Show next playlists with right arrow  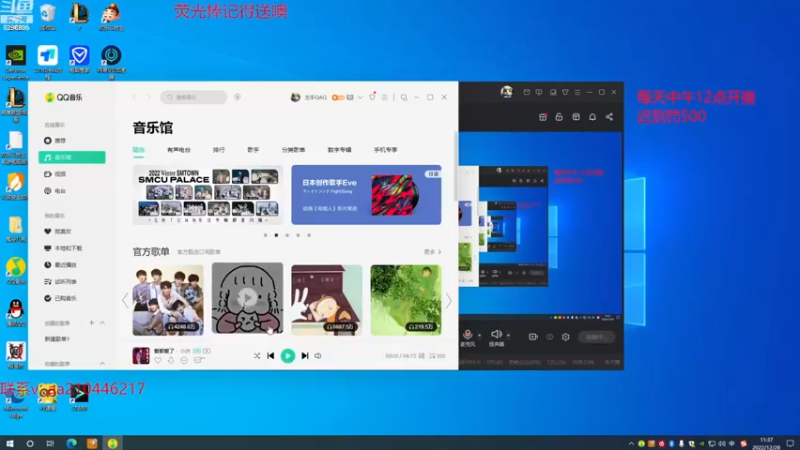(x=448, y=301)
